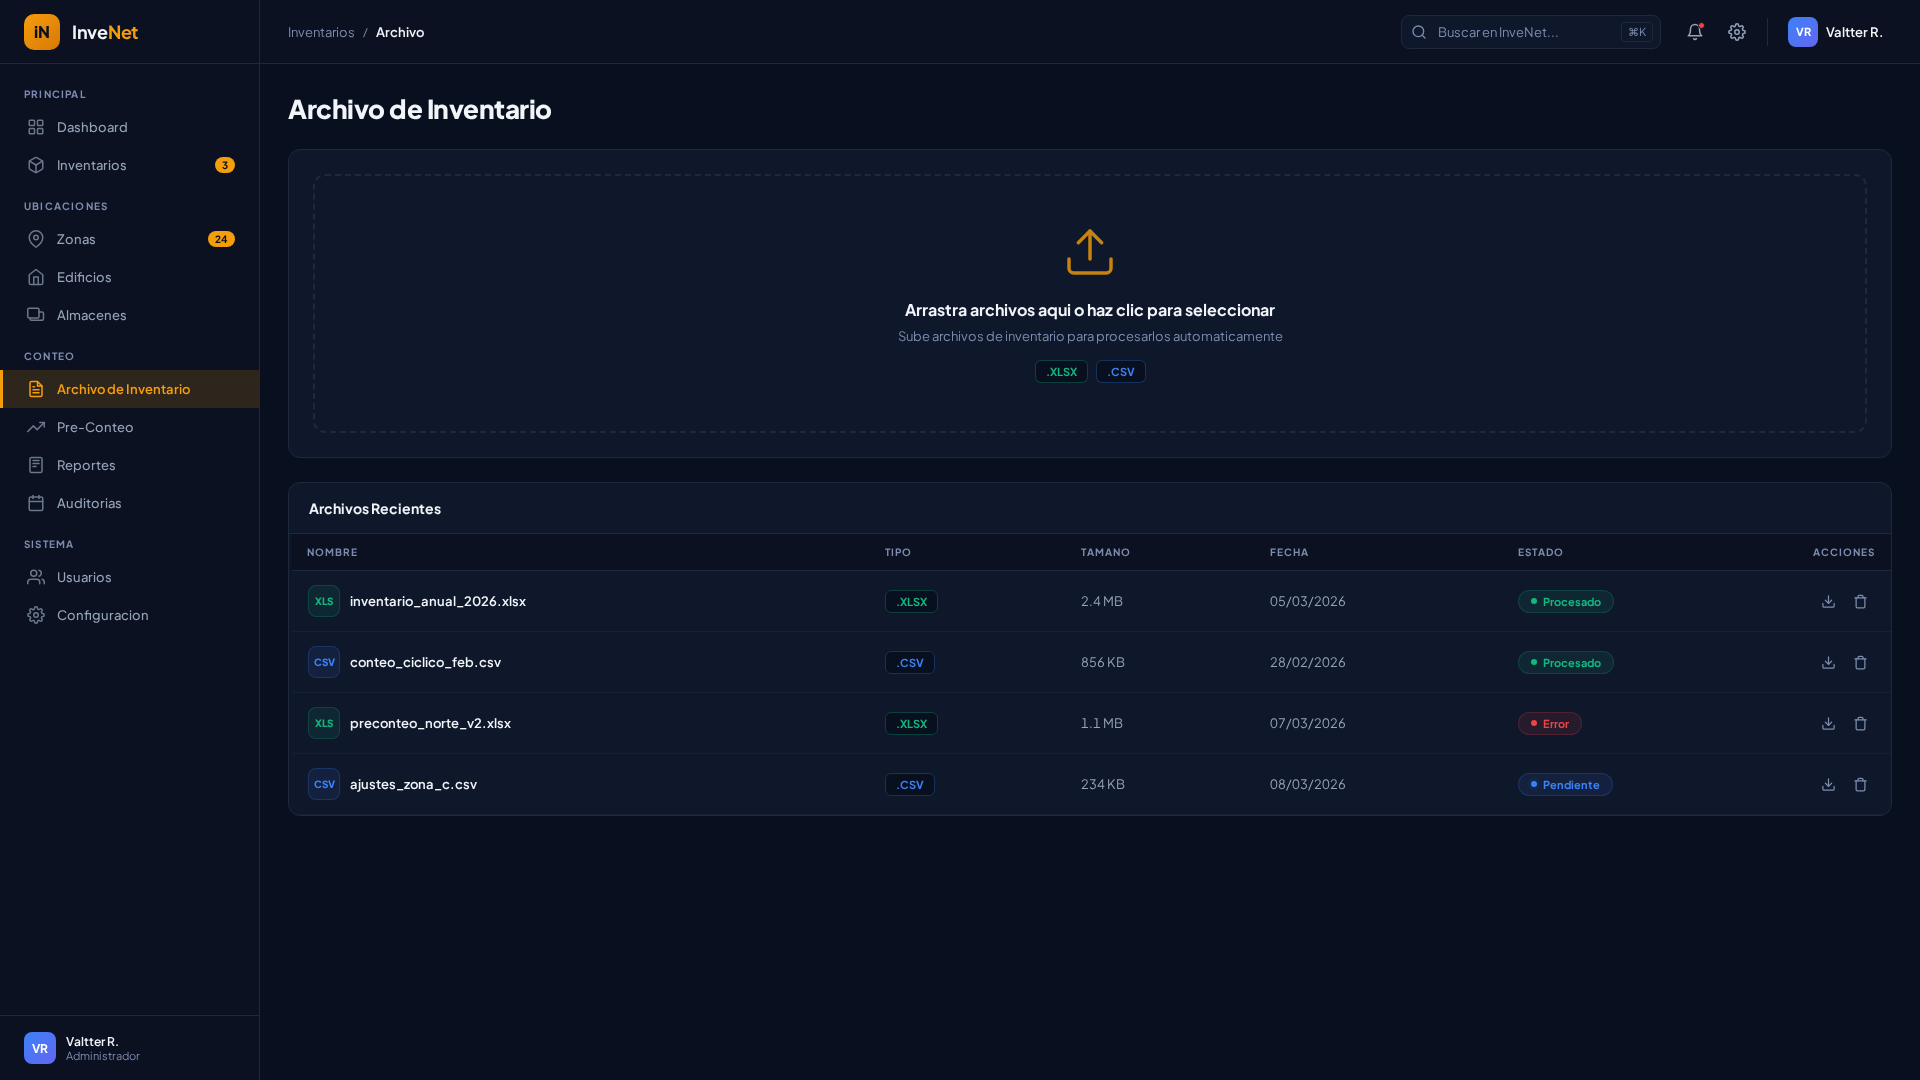Open the ajustes_zona_c.csv file name
The width and height of the screenshot is (1920, 1080).
pyautogui.click(x=413, y=784)
